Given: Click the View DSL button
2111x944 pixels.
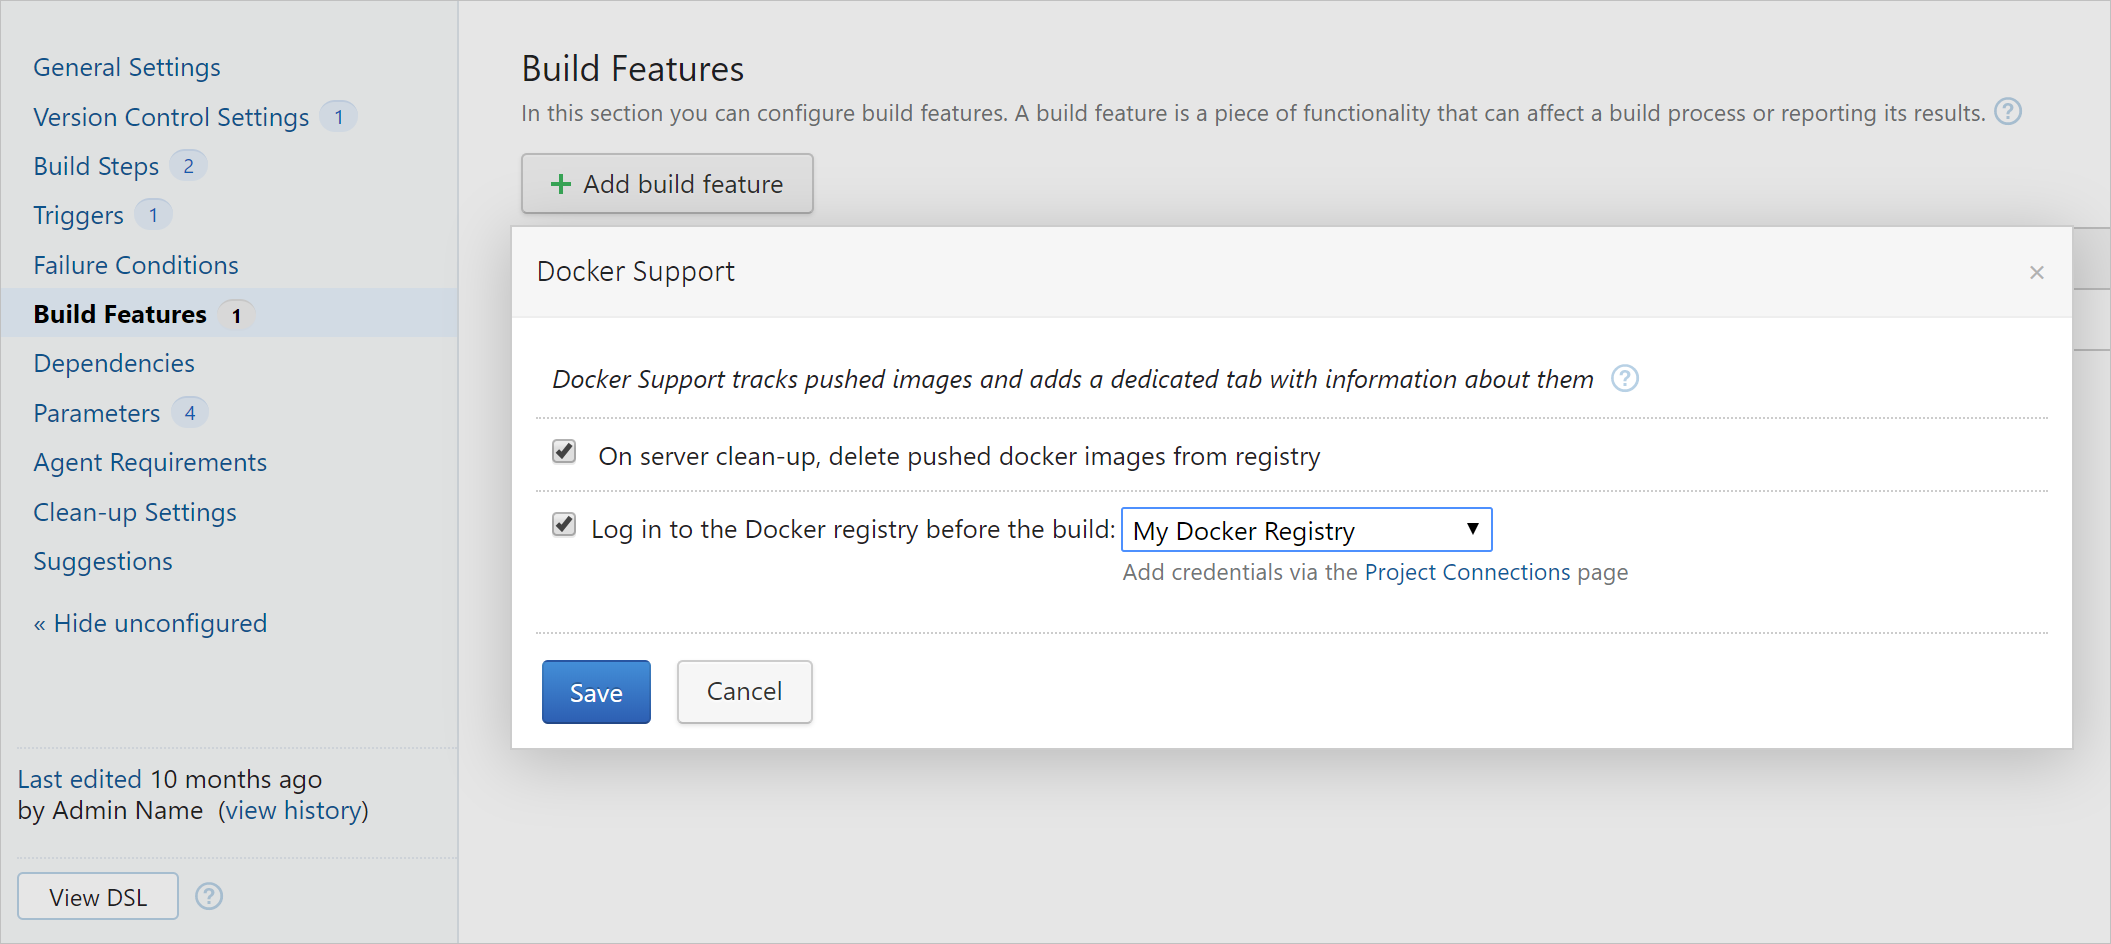Looking at the screenshot, I should 97,896.
